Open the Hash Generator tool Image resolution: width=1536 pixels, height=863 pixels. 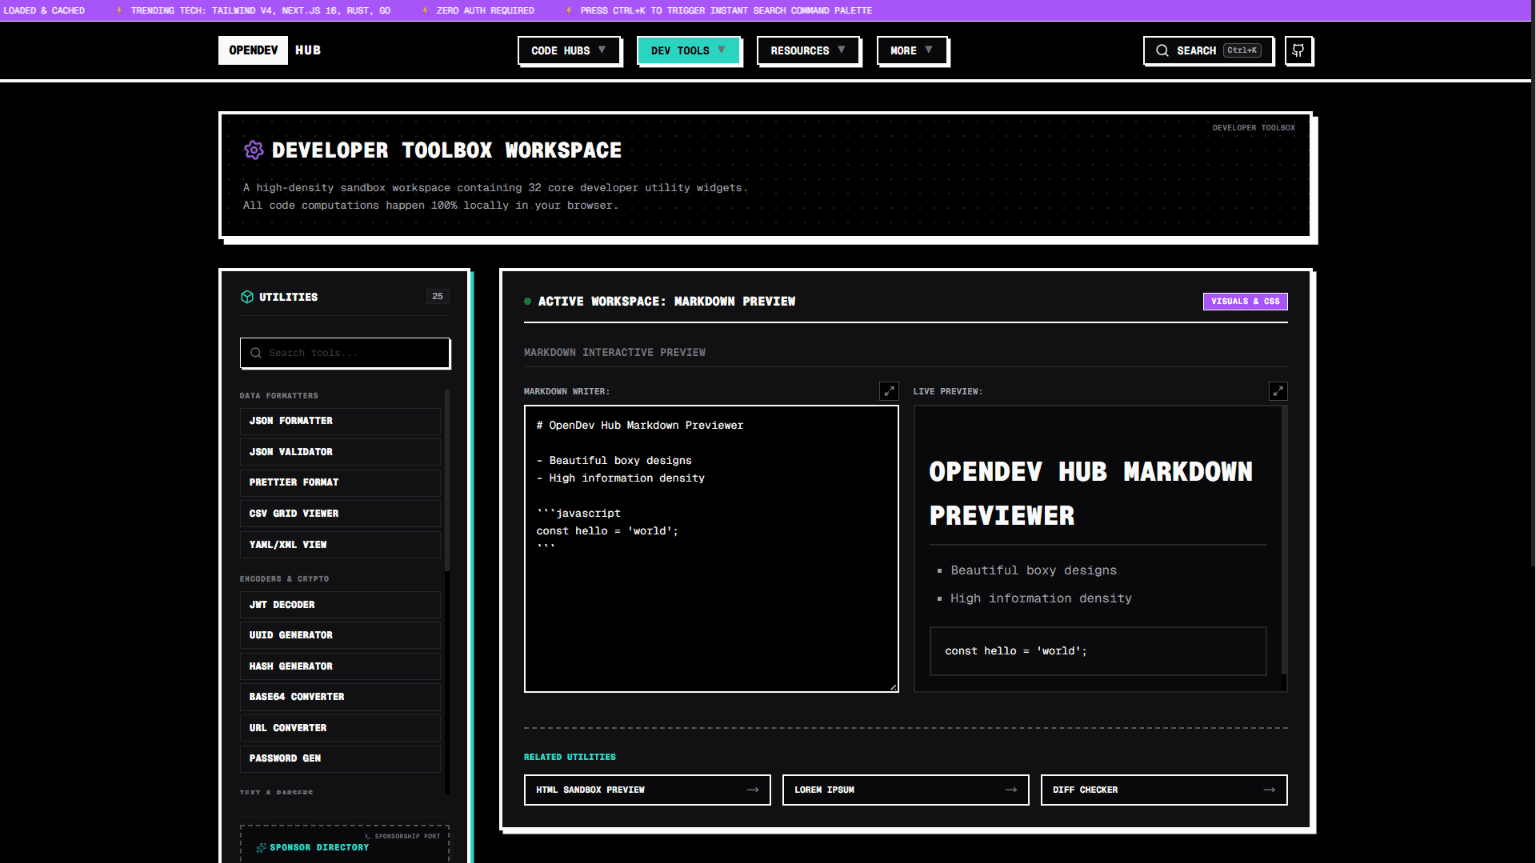(x=340, y=666)
